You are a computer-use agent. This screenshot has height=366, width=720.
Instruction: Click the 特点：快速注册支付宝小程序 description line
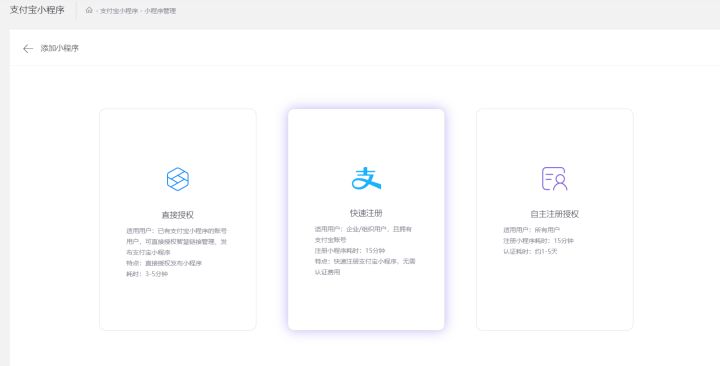point(365,261)
